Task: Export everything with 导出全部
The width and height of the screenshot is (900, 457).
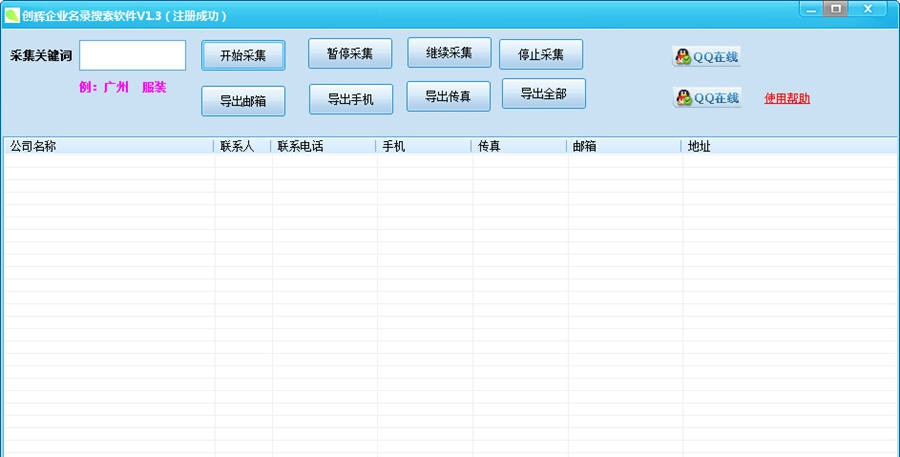Action: point(544,94)
